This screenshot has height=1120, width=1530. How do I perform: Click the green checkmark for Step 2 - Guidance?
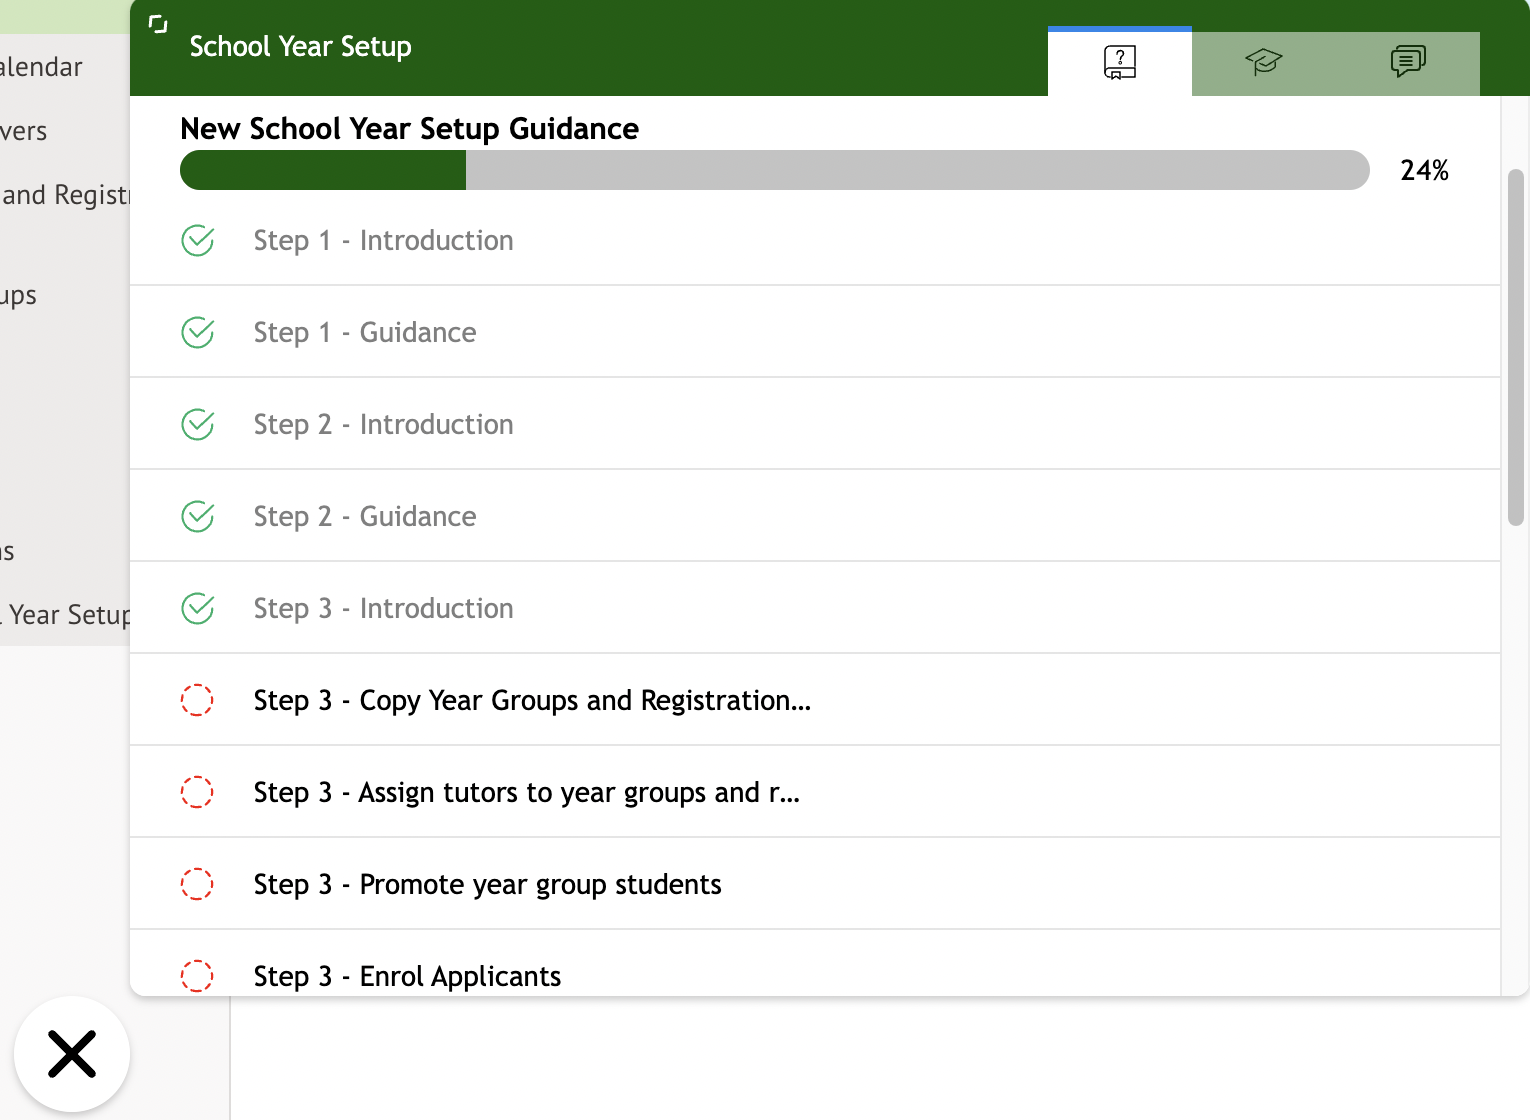197,517
